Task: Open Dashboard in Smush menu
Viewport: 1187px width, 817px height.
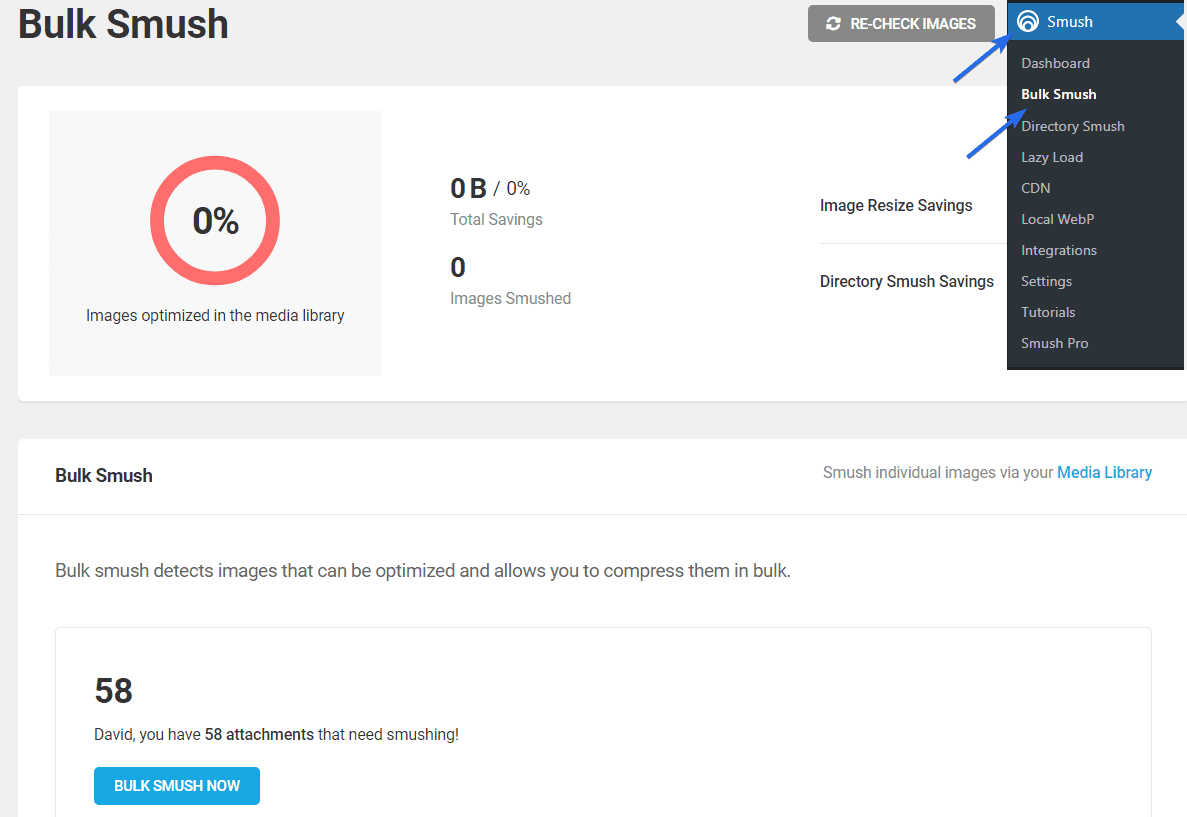Action: [1055, 63]
